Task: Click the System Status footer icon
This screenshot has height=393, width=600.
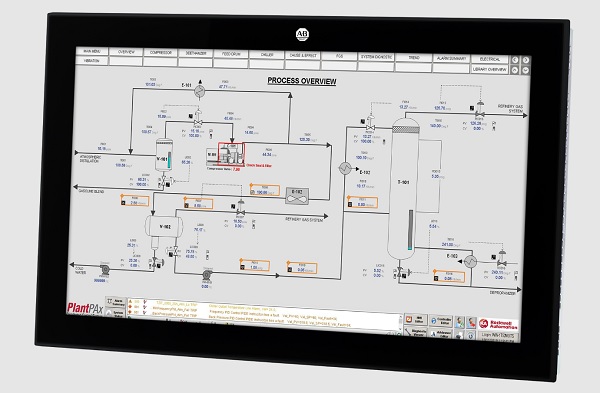Action: 116,313
